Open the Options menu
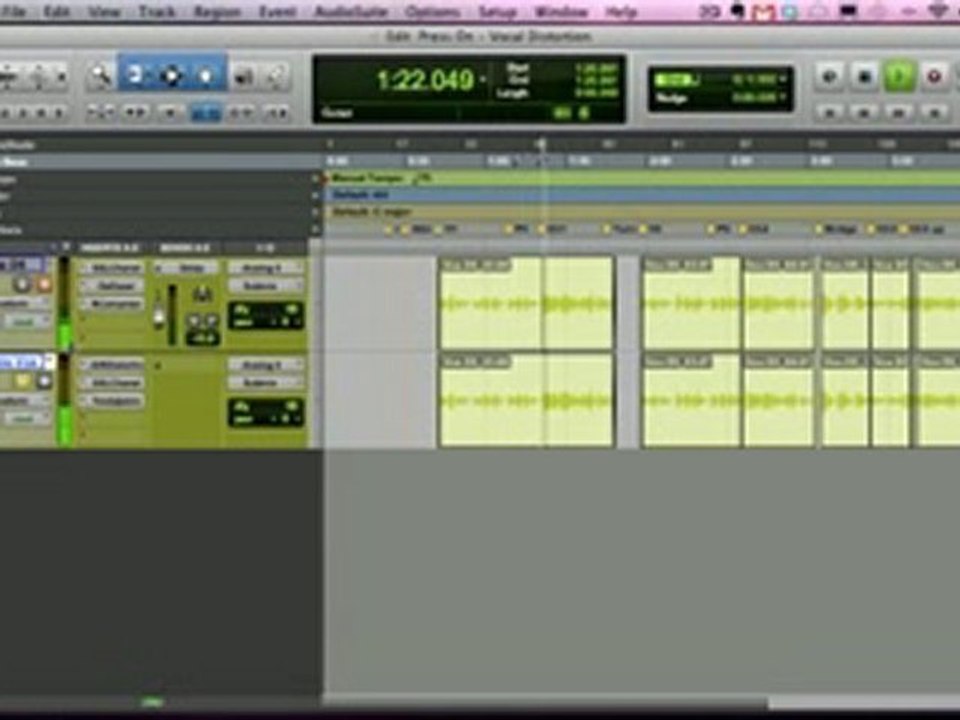 pos(433,12)
